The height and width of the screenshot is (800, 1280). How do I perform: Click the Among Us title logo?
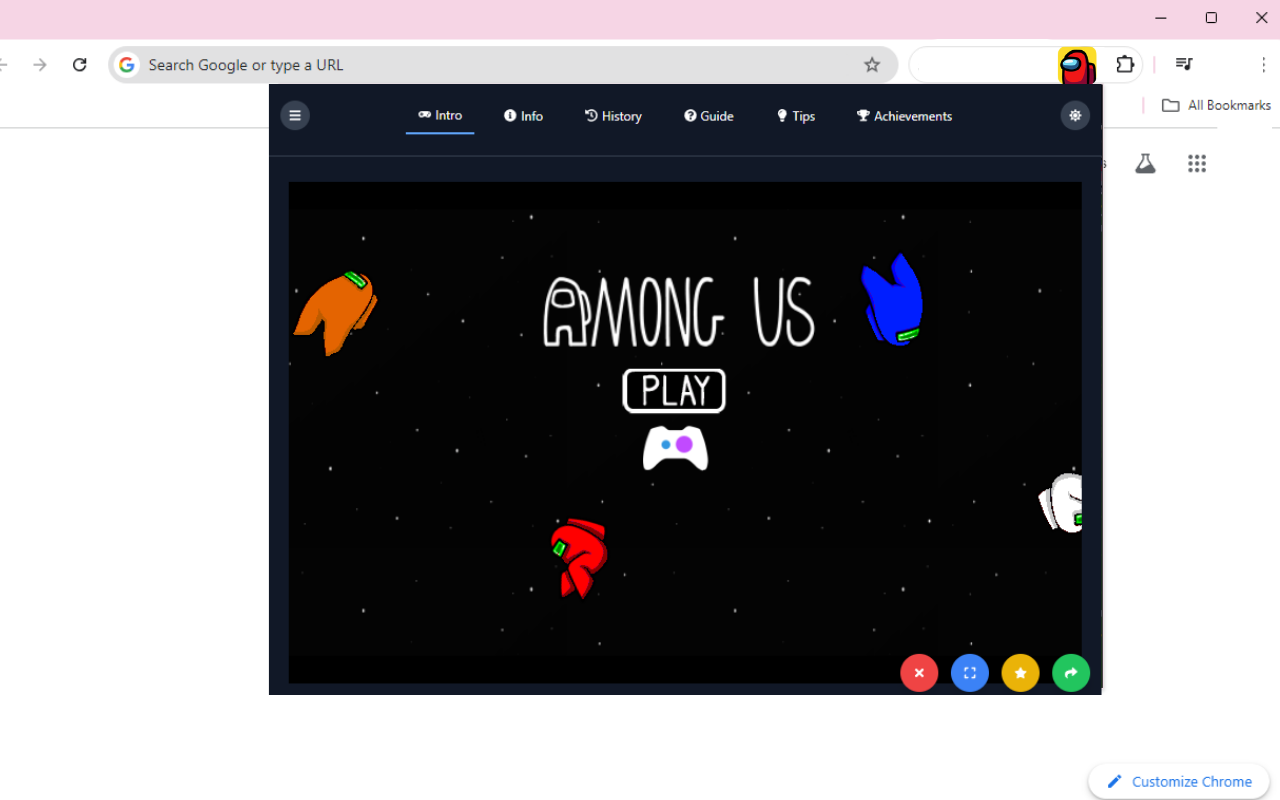tap(679, 312)
